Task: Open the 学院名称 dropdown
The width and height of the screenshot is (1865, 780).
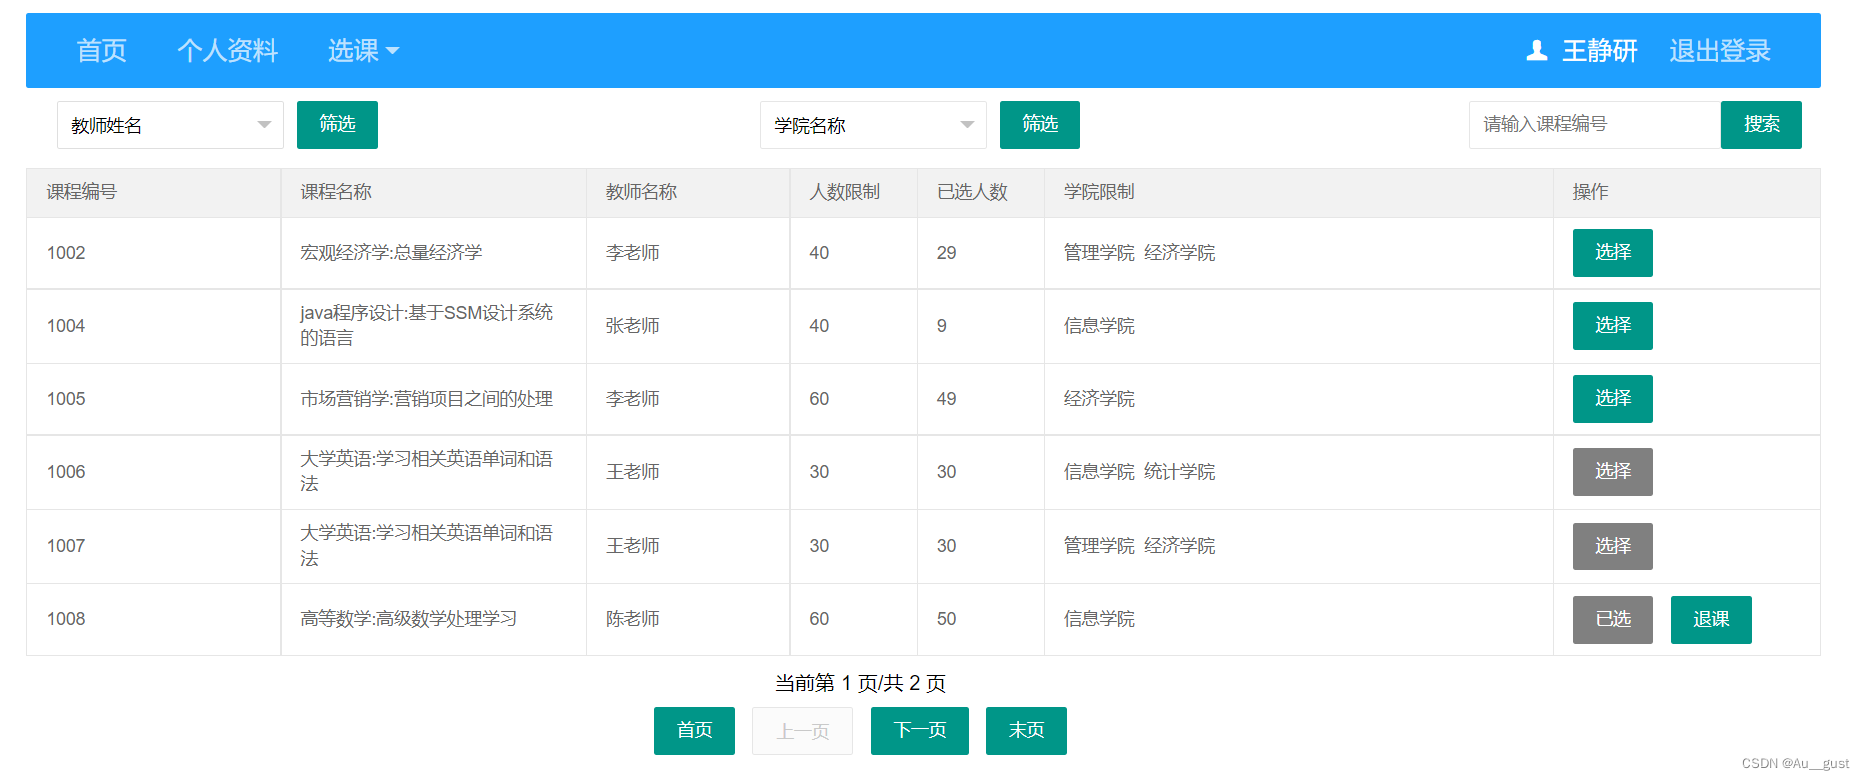Action: coord(873,125)
